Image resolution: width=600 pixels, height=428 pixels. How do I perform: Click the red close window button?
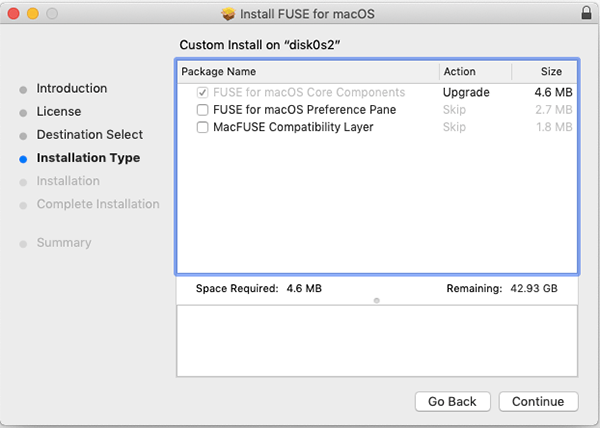click(x=13, y=14)
